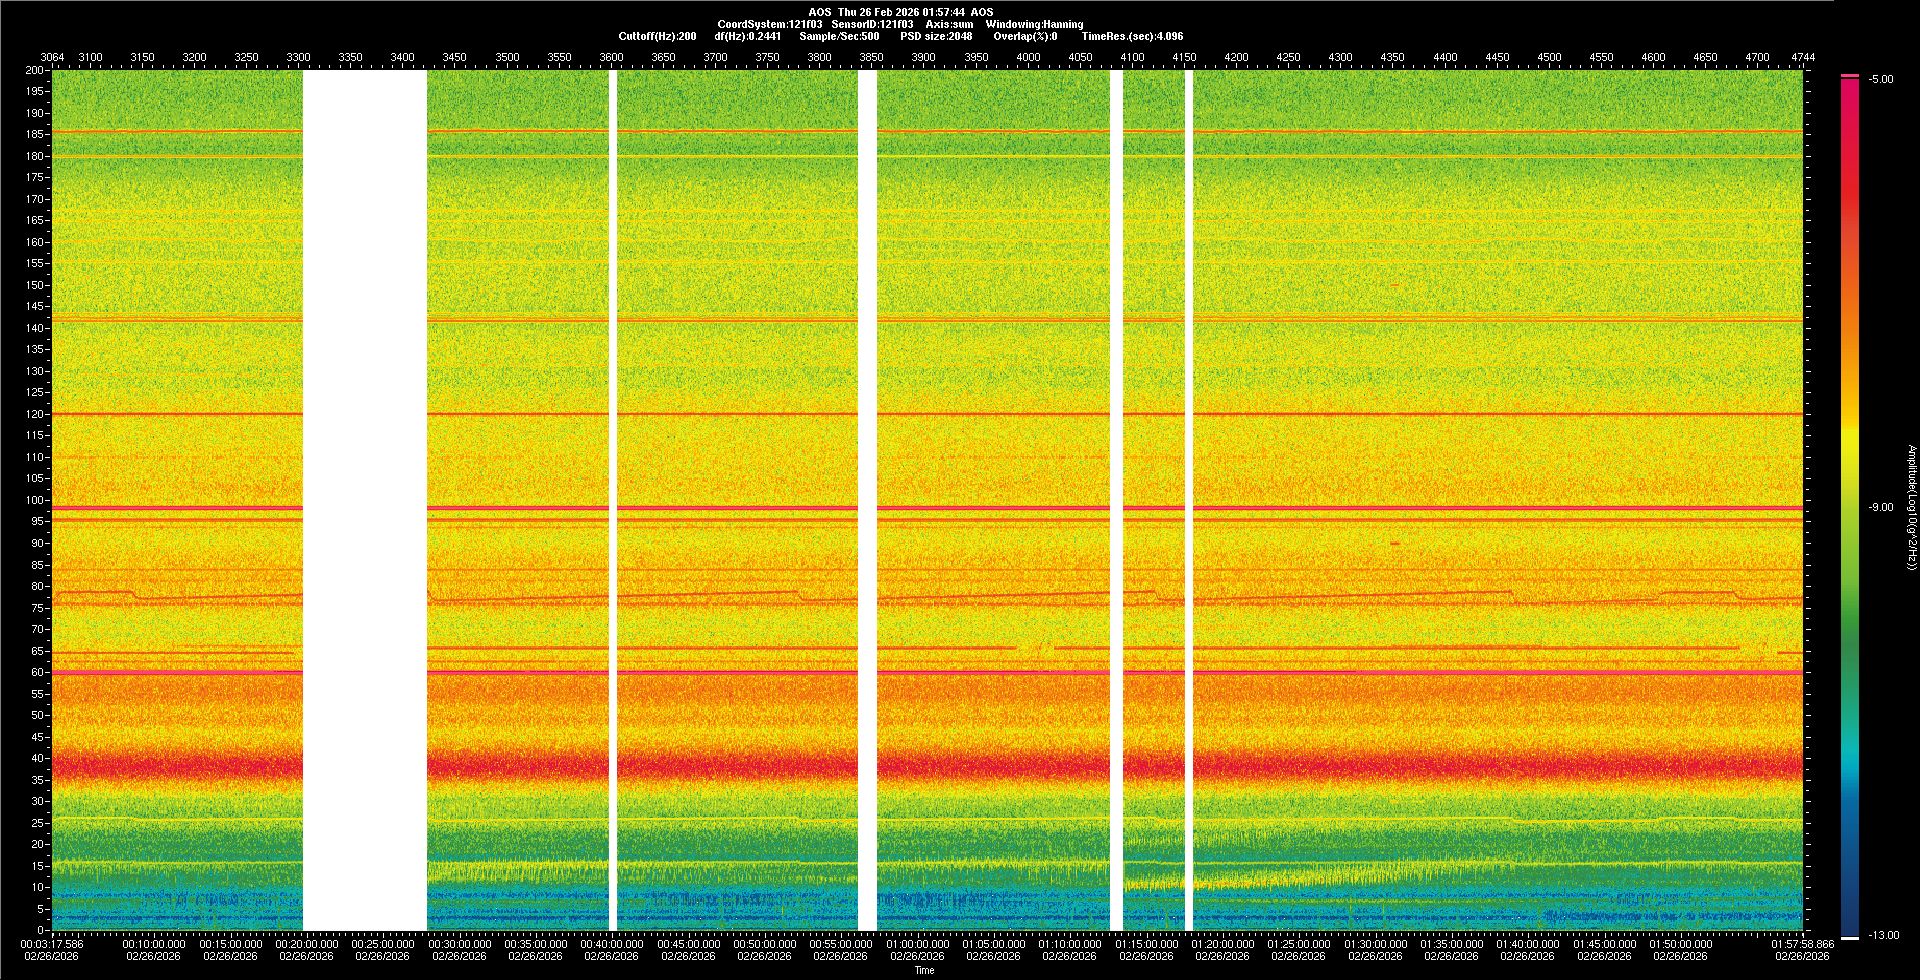Click the 01:57:58.866 end time label
The width and height of the screenshot is (1920, 980).
(1802, 943)
